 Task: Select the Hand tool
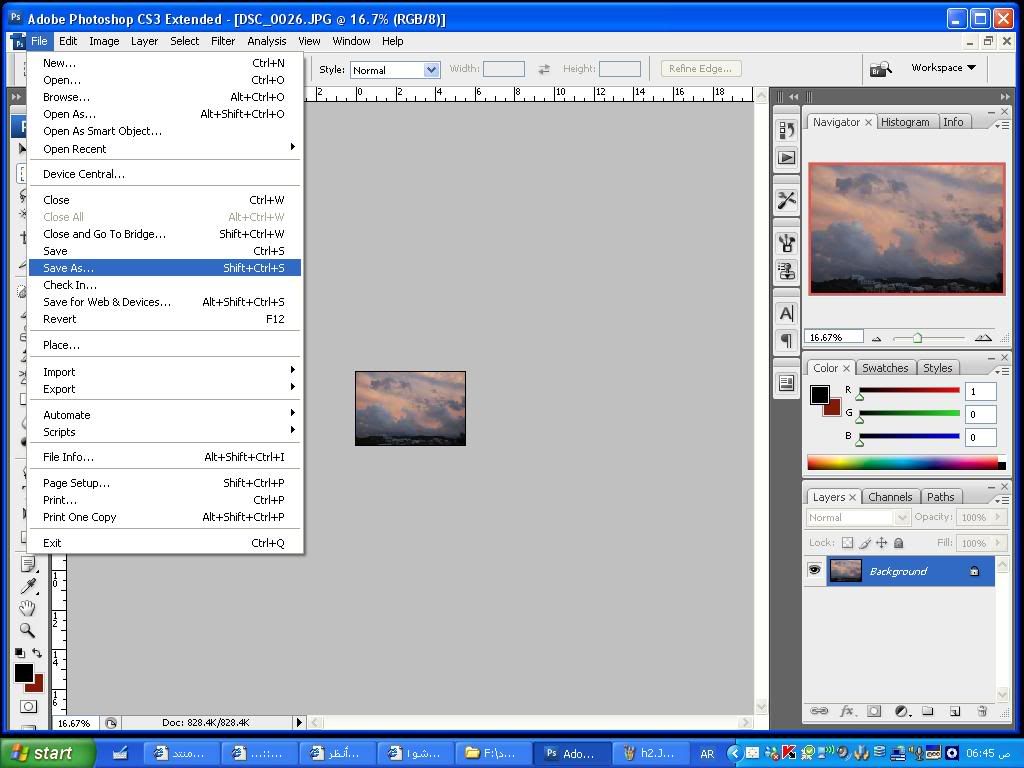pyautogui.click(x=27, y=608)
